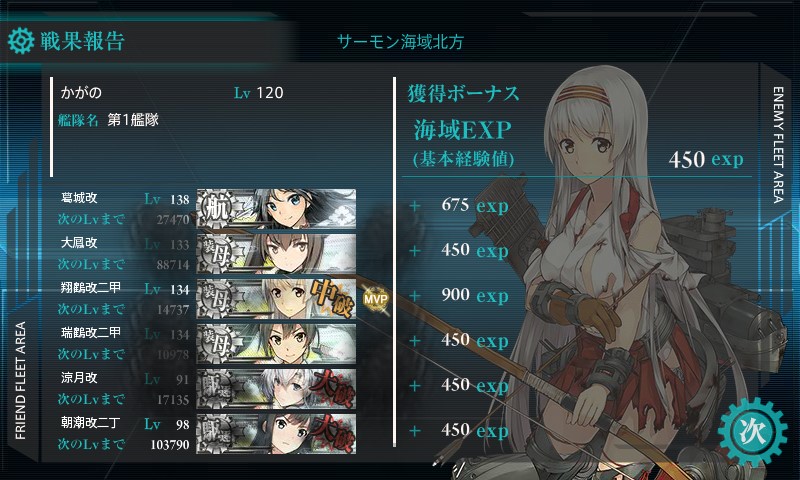The height and width of the screenshot is (480, 800).
Task: Click the 900 exp bonus entry
Action: tap(475, 295)
